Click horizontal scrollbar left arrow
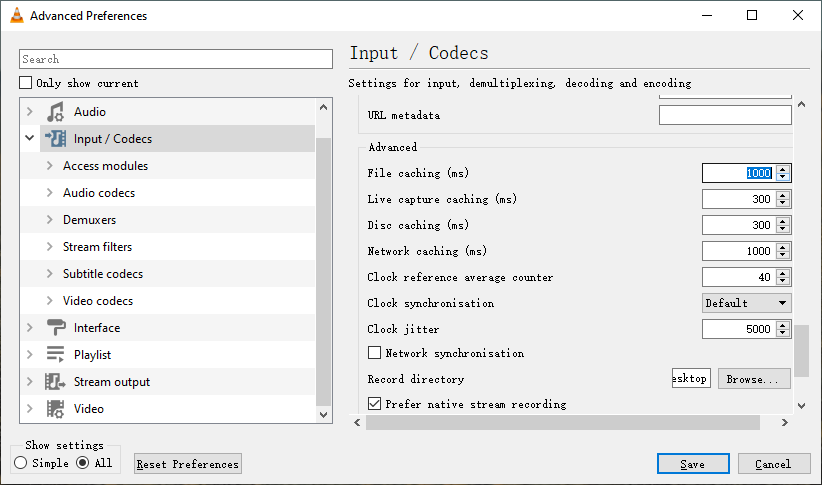The height and width of the screenshot is (485, 822). point(358,423)
